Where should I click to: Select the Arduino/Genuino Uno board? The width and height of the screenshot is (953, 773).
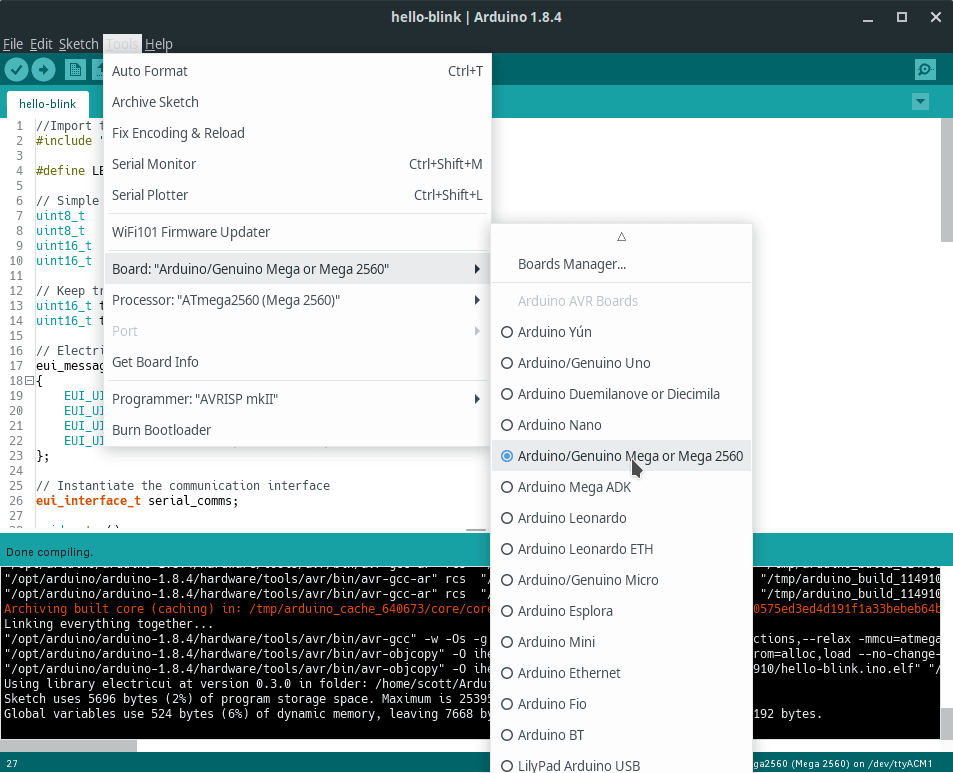(x=584, y=363)
